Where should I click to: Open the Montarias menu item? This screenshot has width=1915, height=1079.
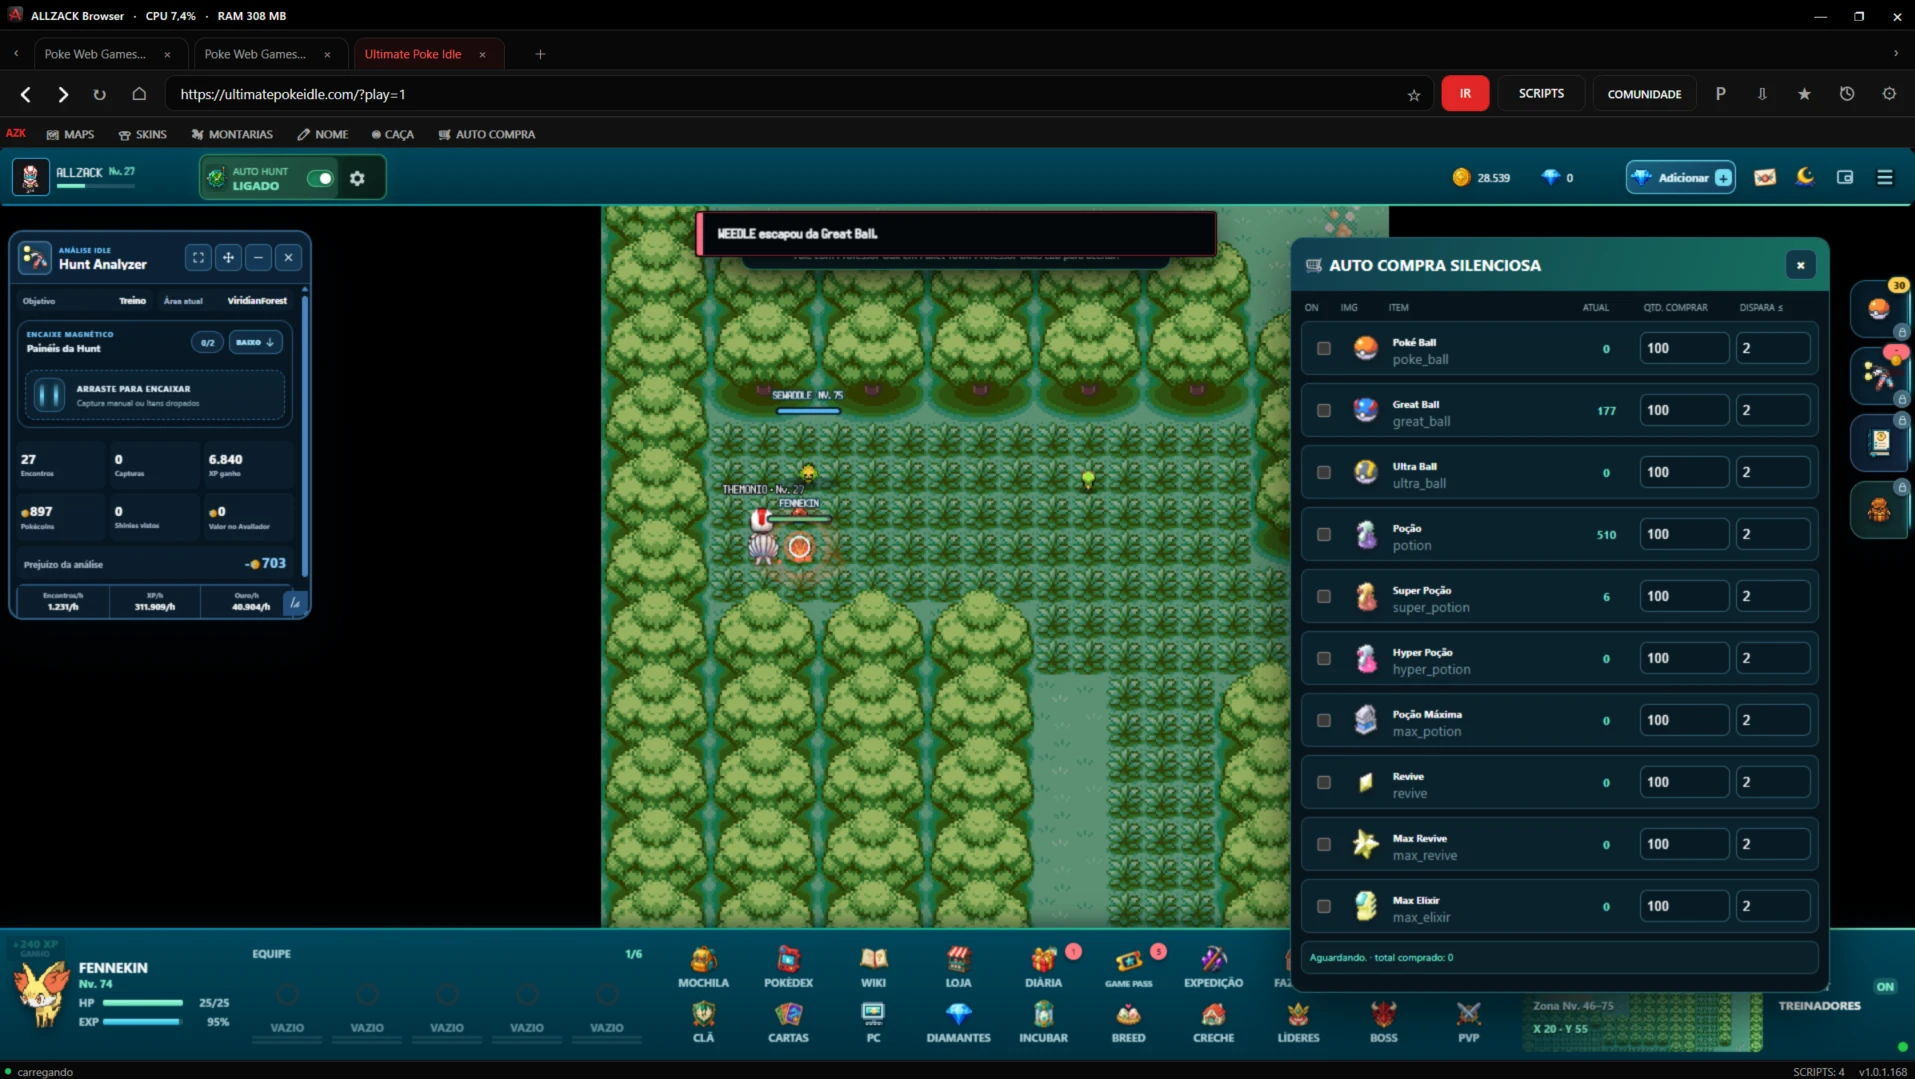232,134
